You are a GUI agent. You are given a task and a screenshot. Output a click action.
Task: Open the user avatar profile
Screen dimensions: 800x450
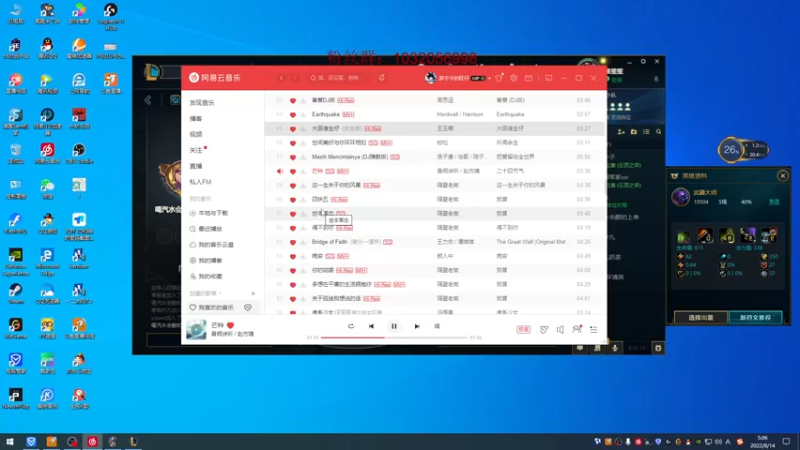coord(431,78)
